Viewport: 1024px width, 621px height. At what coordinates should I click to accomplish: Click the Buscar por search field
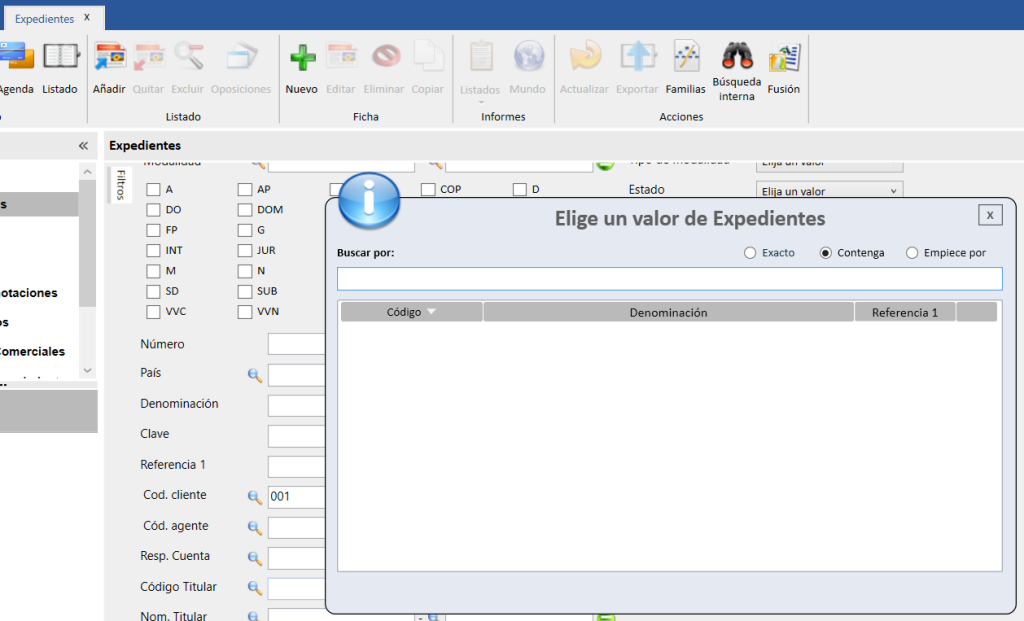(669, 279)
